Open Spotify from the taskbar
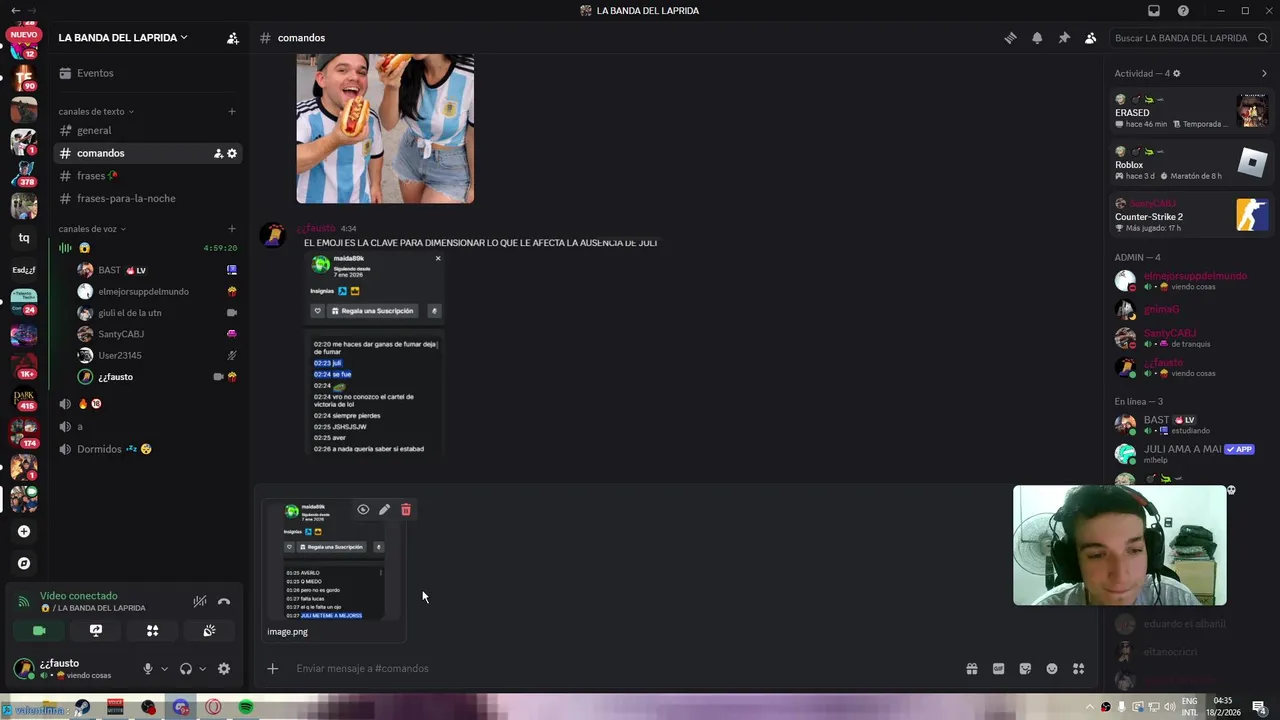This screenshot has width=1280, height=720. [x=246, y=707]
